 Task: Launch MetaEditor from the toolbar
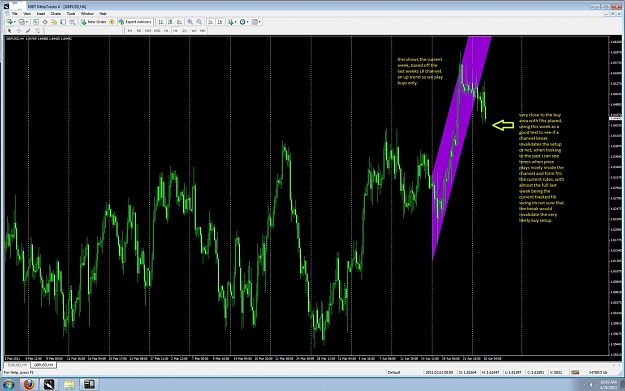click(112, 22)
